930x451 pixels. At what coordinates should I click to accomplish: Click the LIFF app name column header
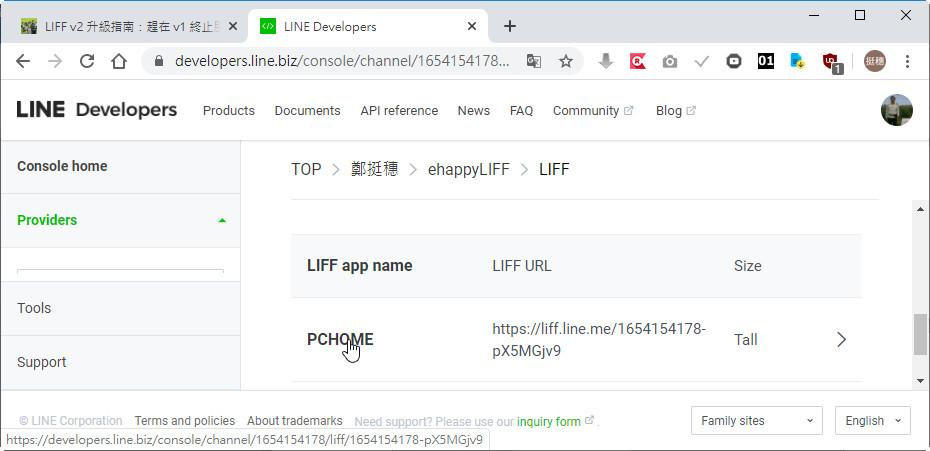359,266
